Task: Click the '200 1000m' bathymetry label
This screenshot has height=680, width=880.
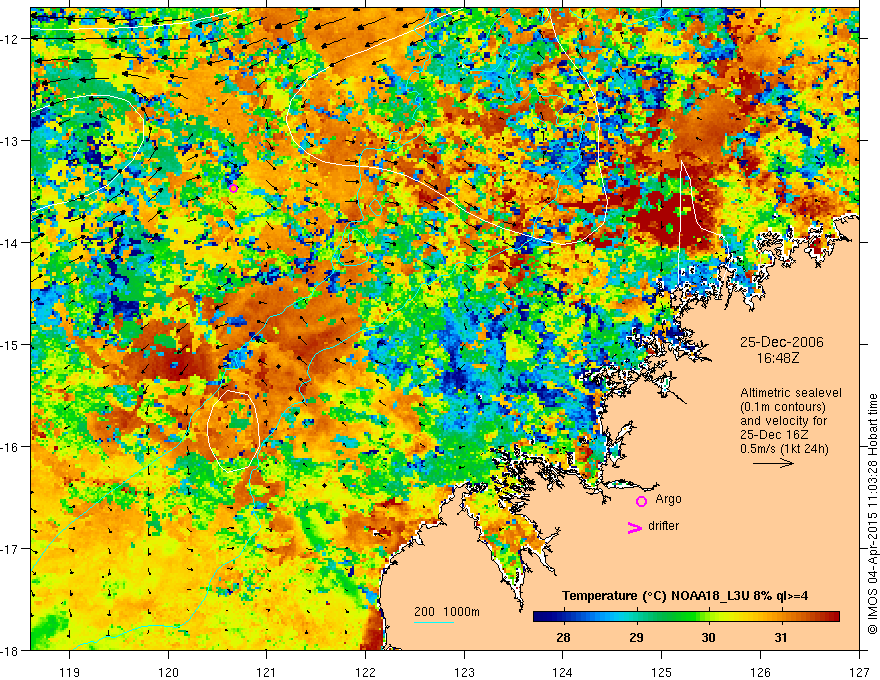Action: (447, 612)
